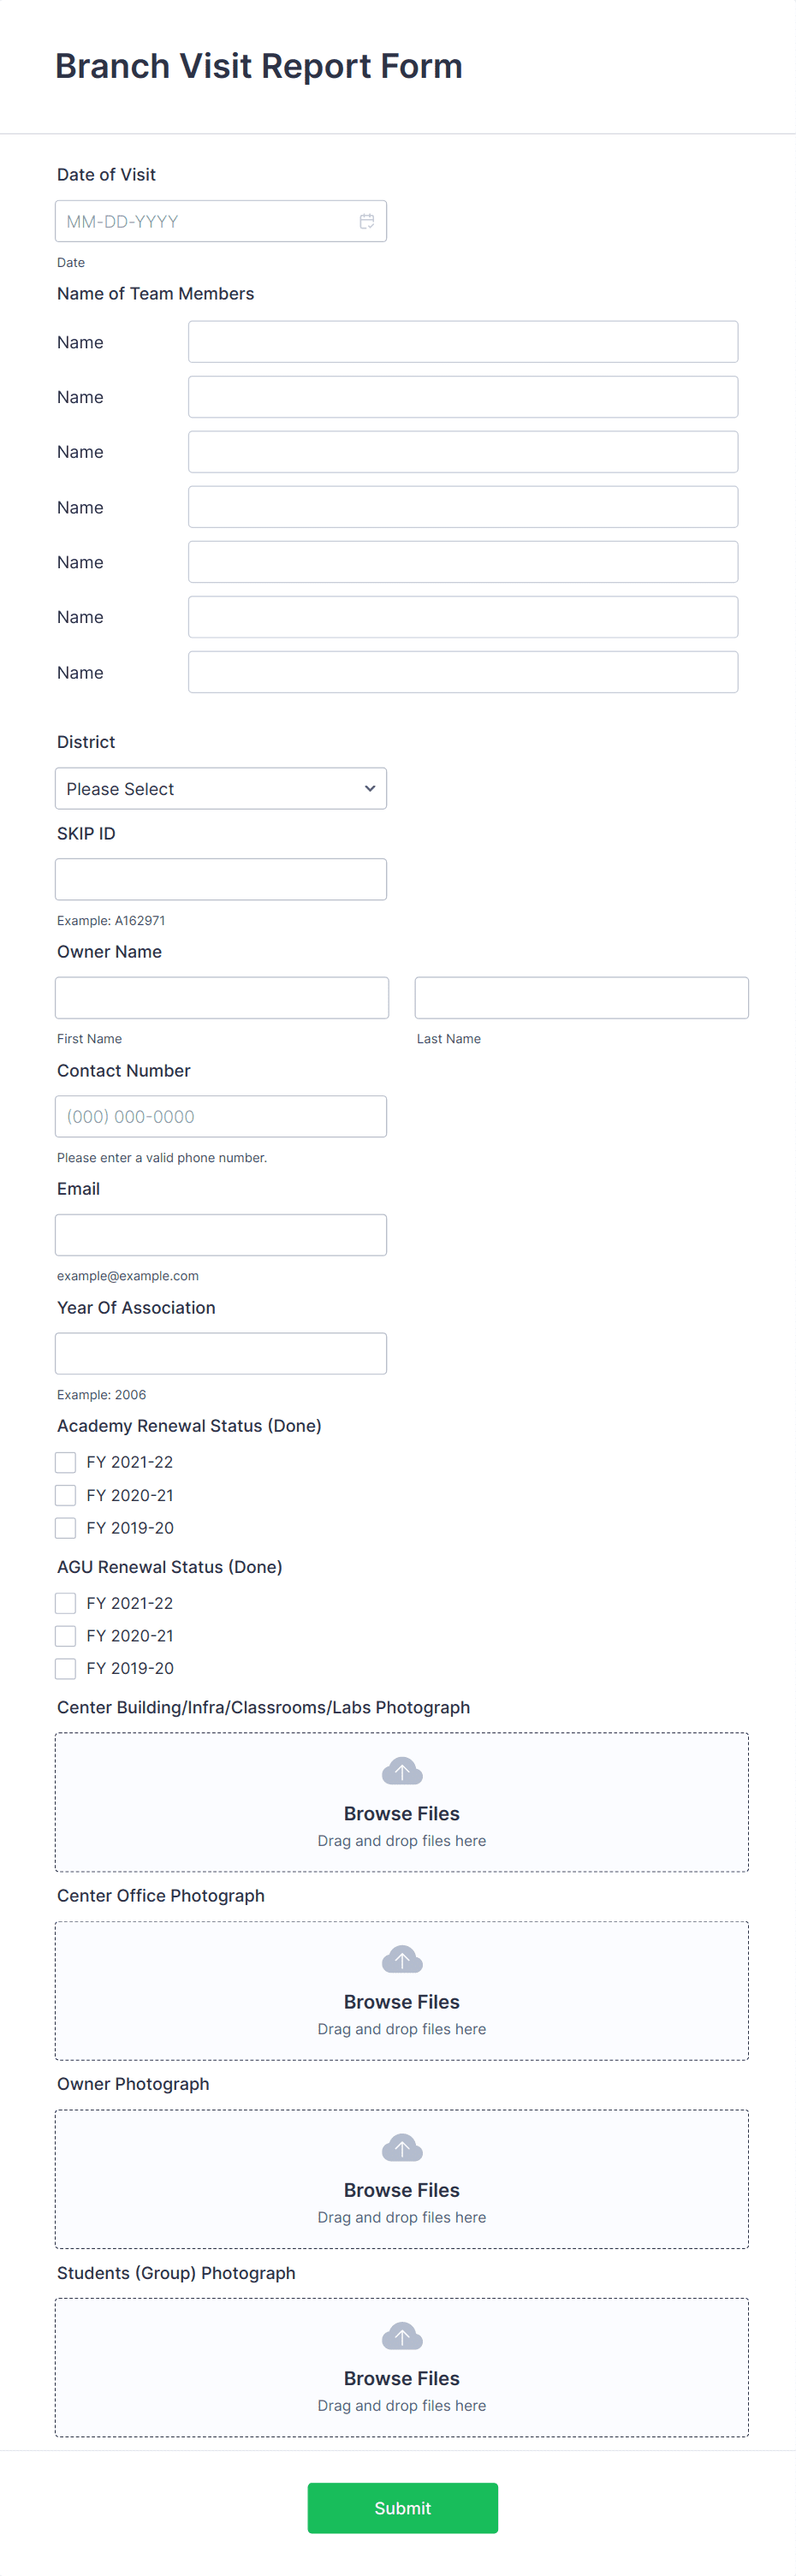796x2576 pixels.
Task: Tick FY 2019-20 under Academy Renewal Status
Action: pyautogui.click(x=65, y=1528)
